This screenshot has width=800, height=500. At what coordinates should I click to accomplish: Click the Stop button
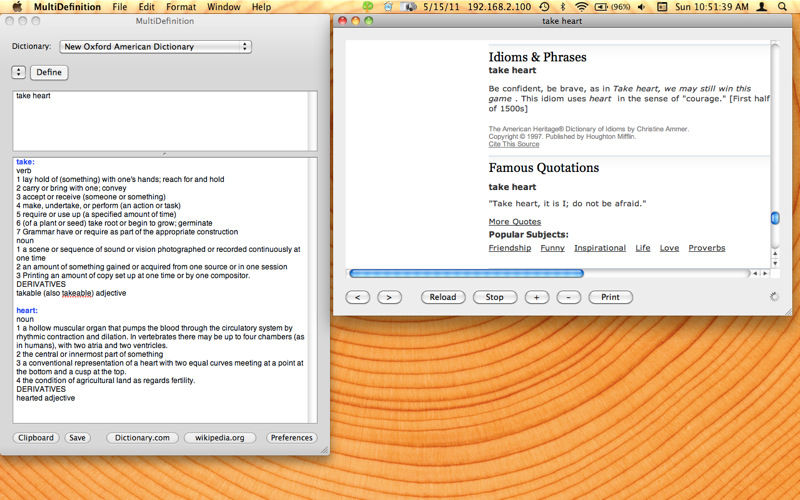tap(494, 297)
